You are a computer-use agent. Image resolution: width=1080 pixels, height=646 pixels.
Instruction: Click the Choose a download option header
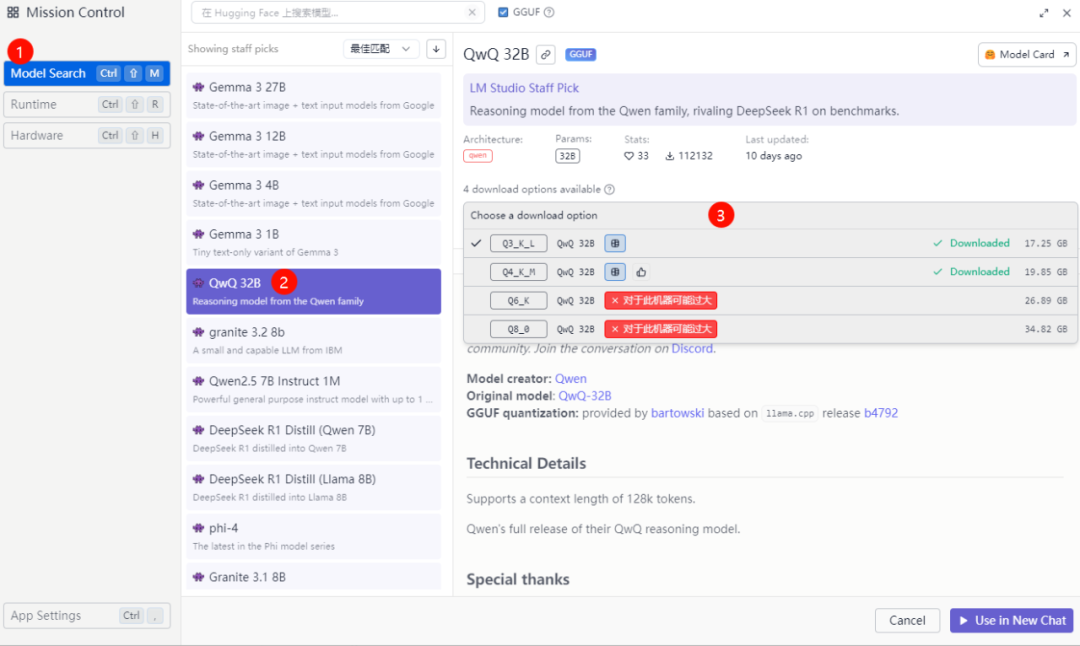click(534, 216)
